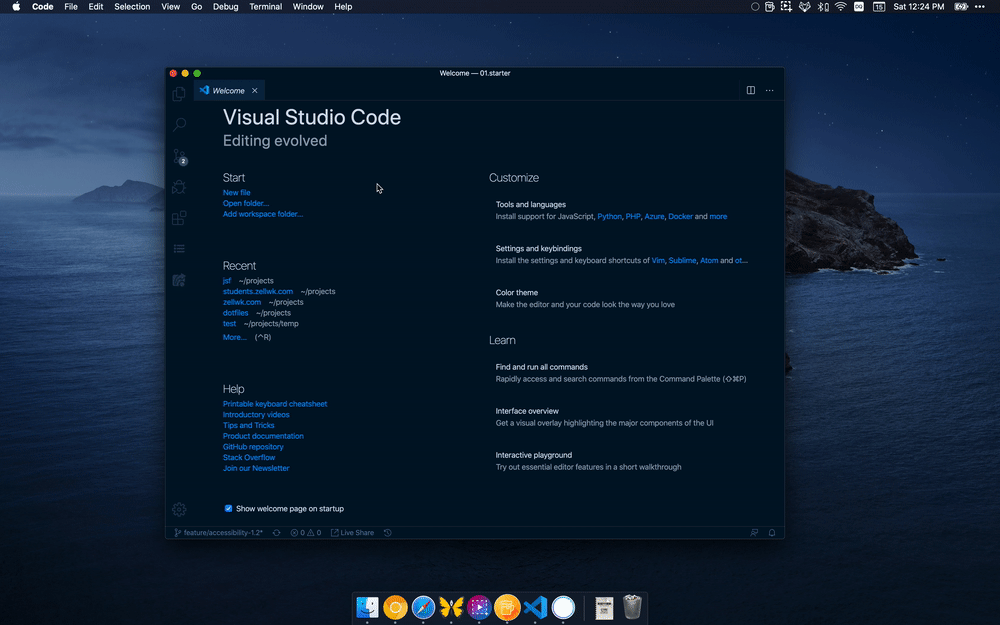The width and height of the screenshot is (1000, 625).
Task: Open the Explorer view in the activity bar
Action: pyautogui.click(x=179, y=92)
